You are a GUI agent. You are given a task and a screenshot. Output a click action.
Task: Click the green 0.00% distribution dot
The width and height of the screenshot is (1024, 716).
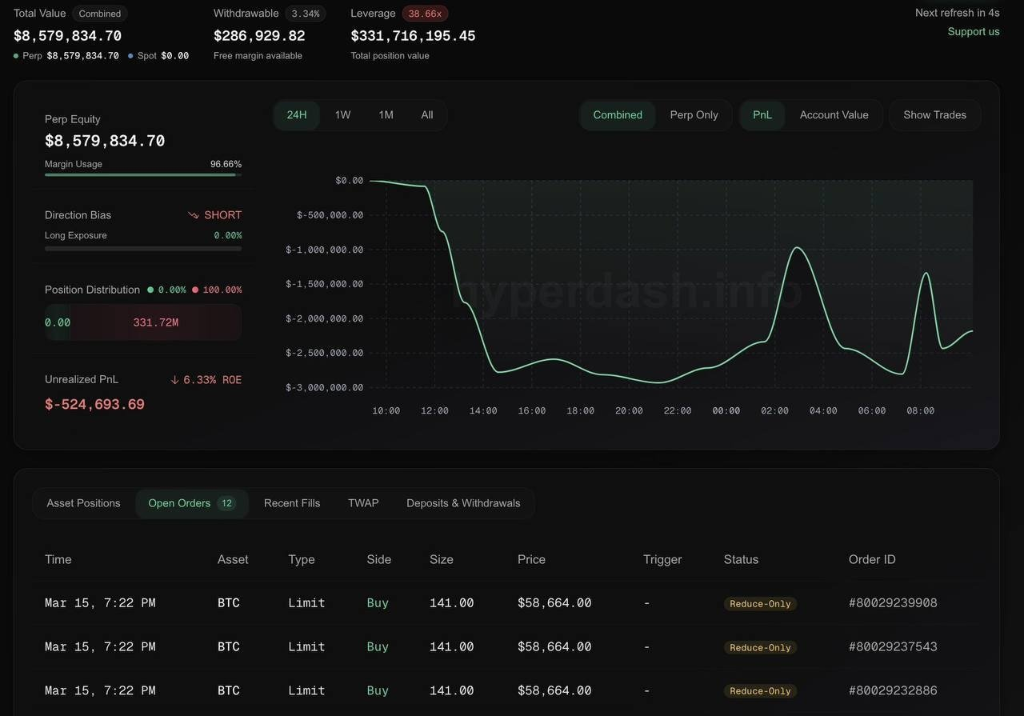[x=150, y=289]
